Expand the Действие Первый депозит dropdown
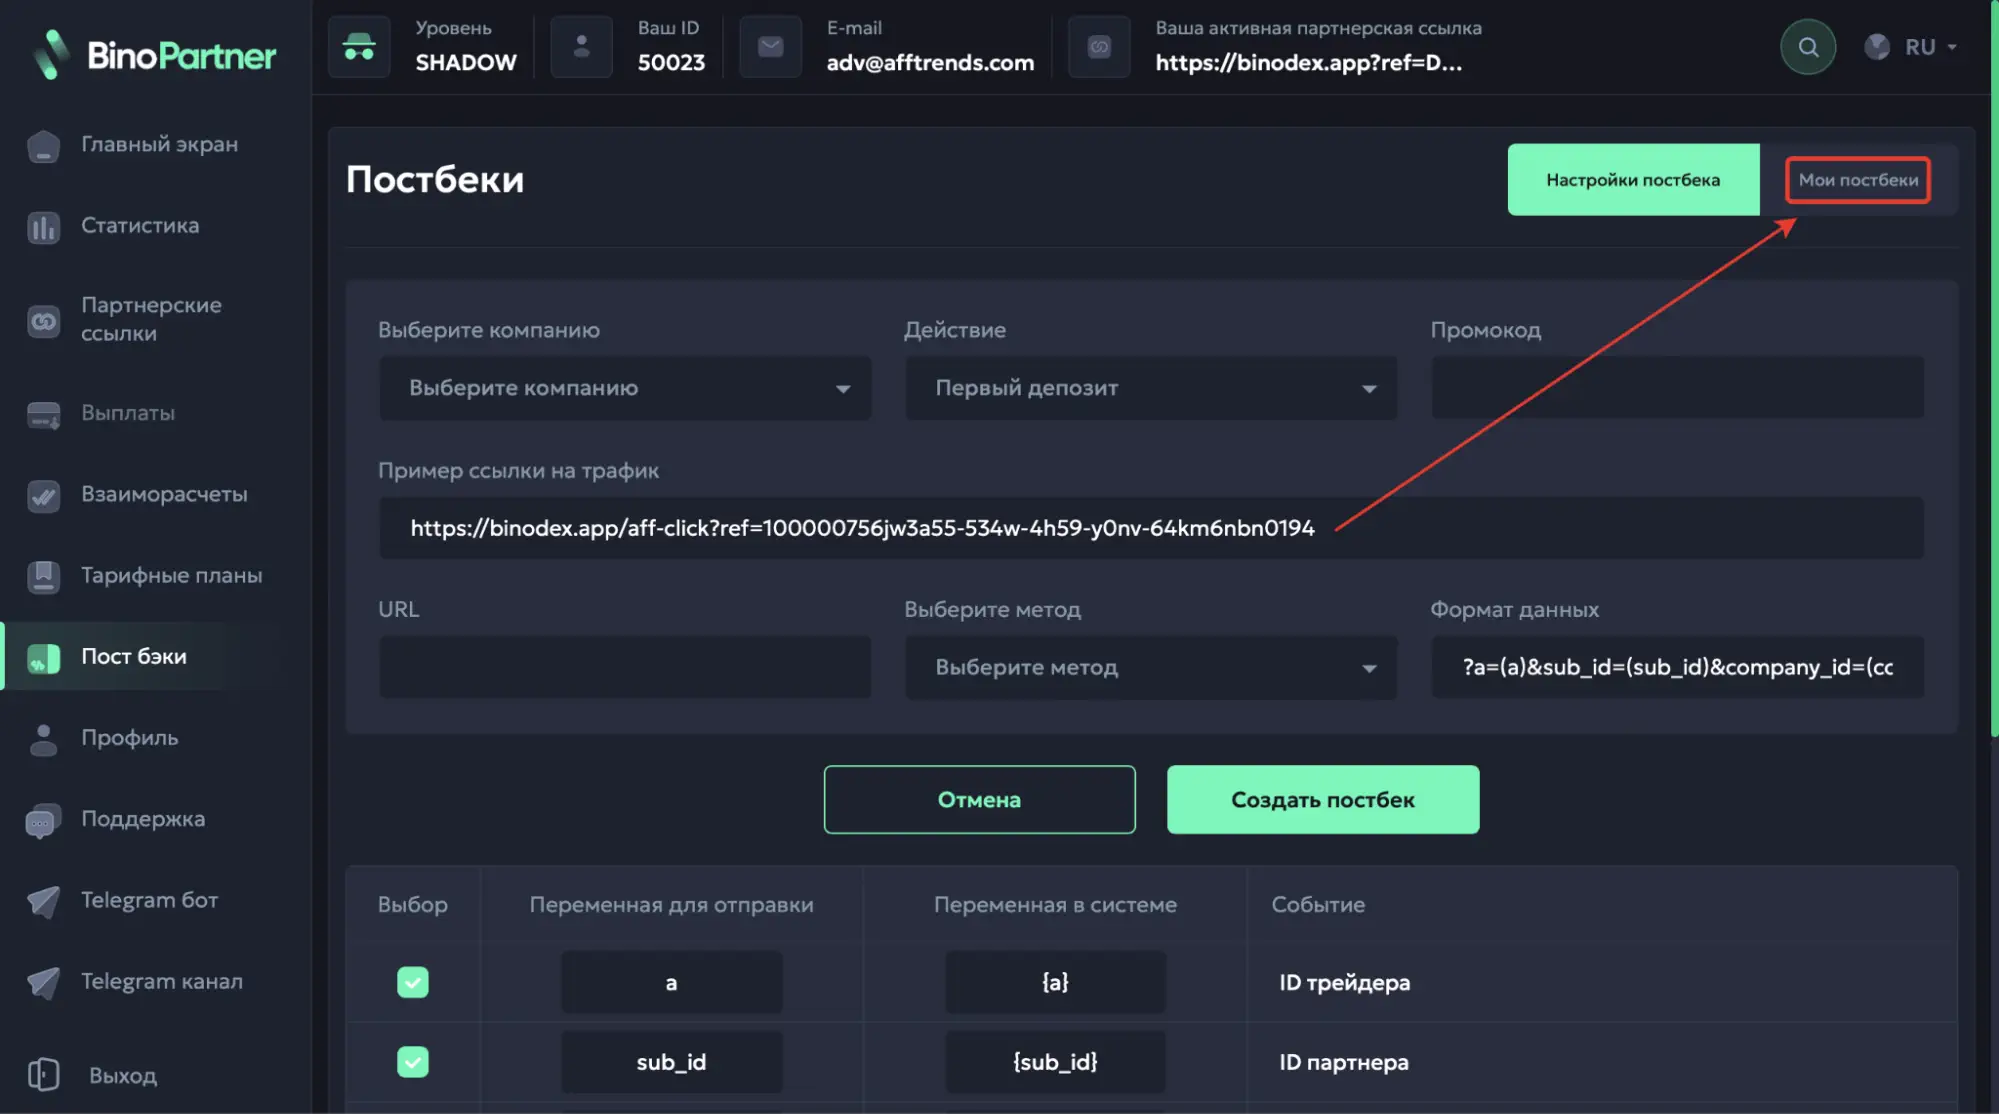The width and height of the screenshot is (1999, 1114). click(x=1151, y=388)
